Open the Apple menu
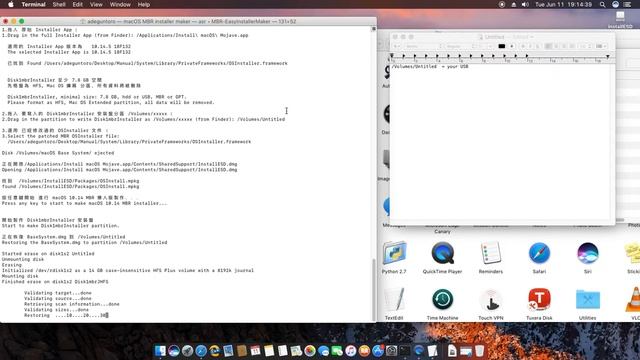Image resolution: width=640 pixels, height=360 pixels. 11,4
